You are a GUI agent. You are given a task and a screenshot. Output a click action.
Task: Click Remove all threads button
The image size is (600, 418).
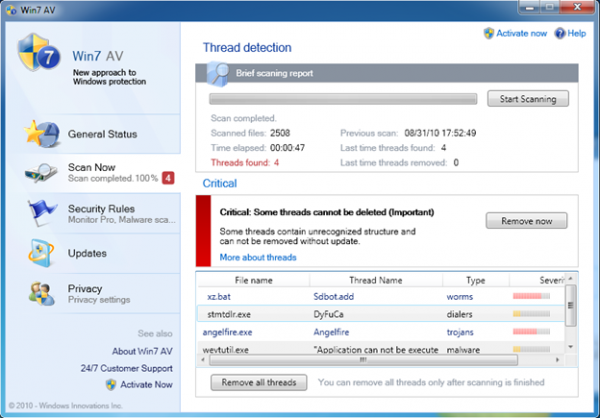click(259, 382)
